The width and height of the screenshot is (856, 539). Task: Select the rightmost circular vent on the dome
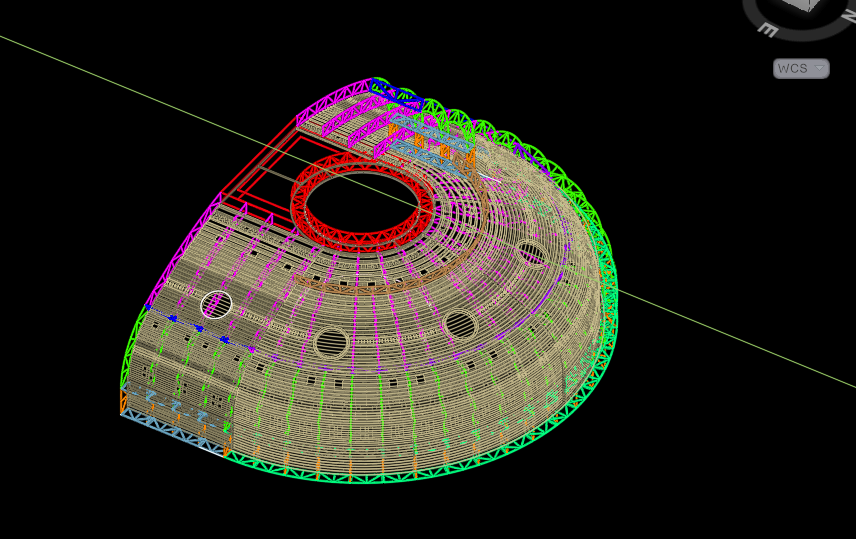532,254
